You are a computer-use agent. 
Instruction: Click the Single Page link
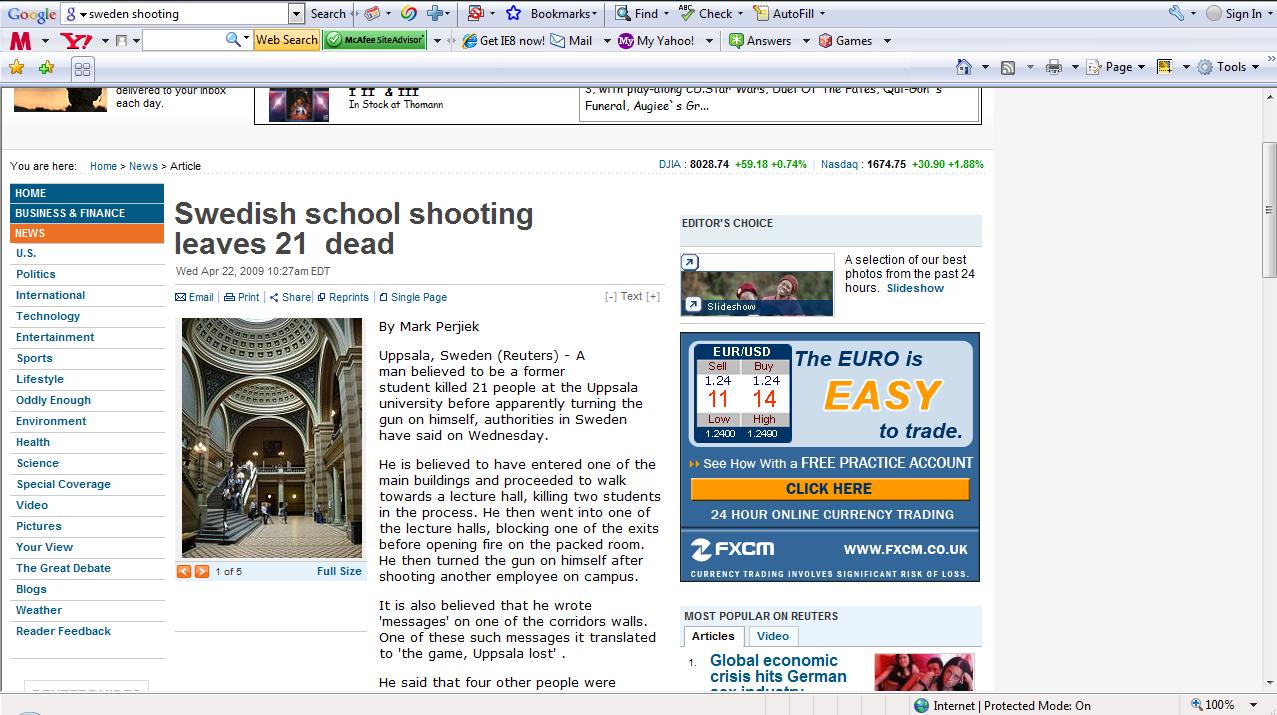[x=418, y=297]
